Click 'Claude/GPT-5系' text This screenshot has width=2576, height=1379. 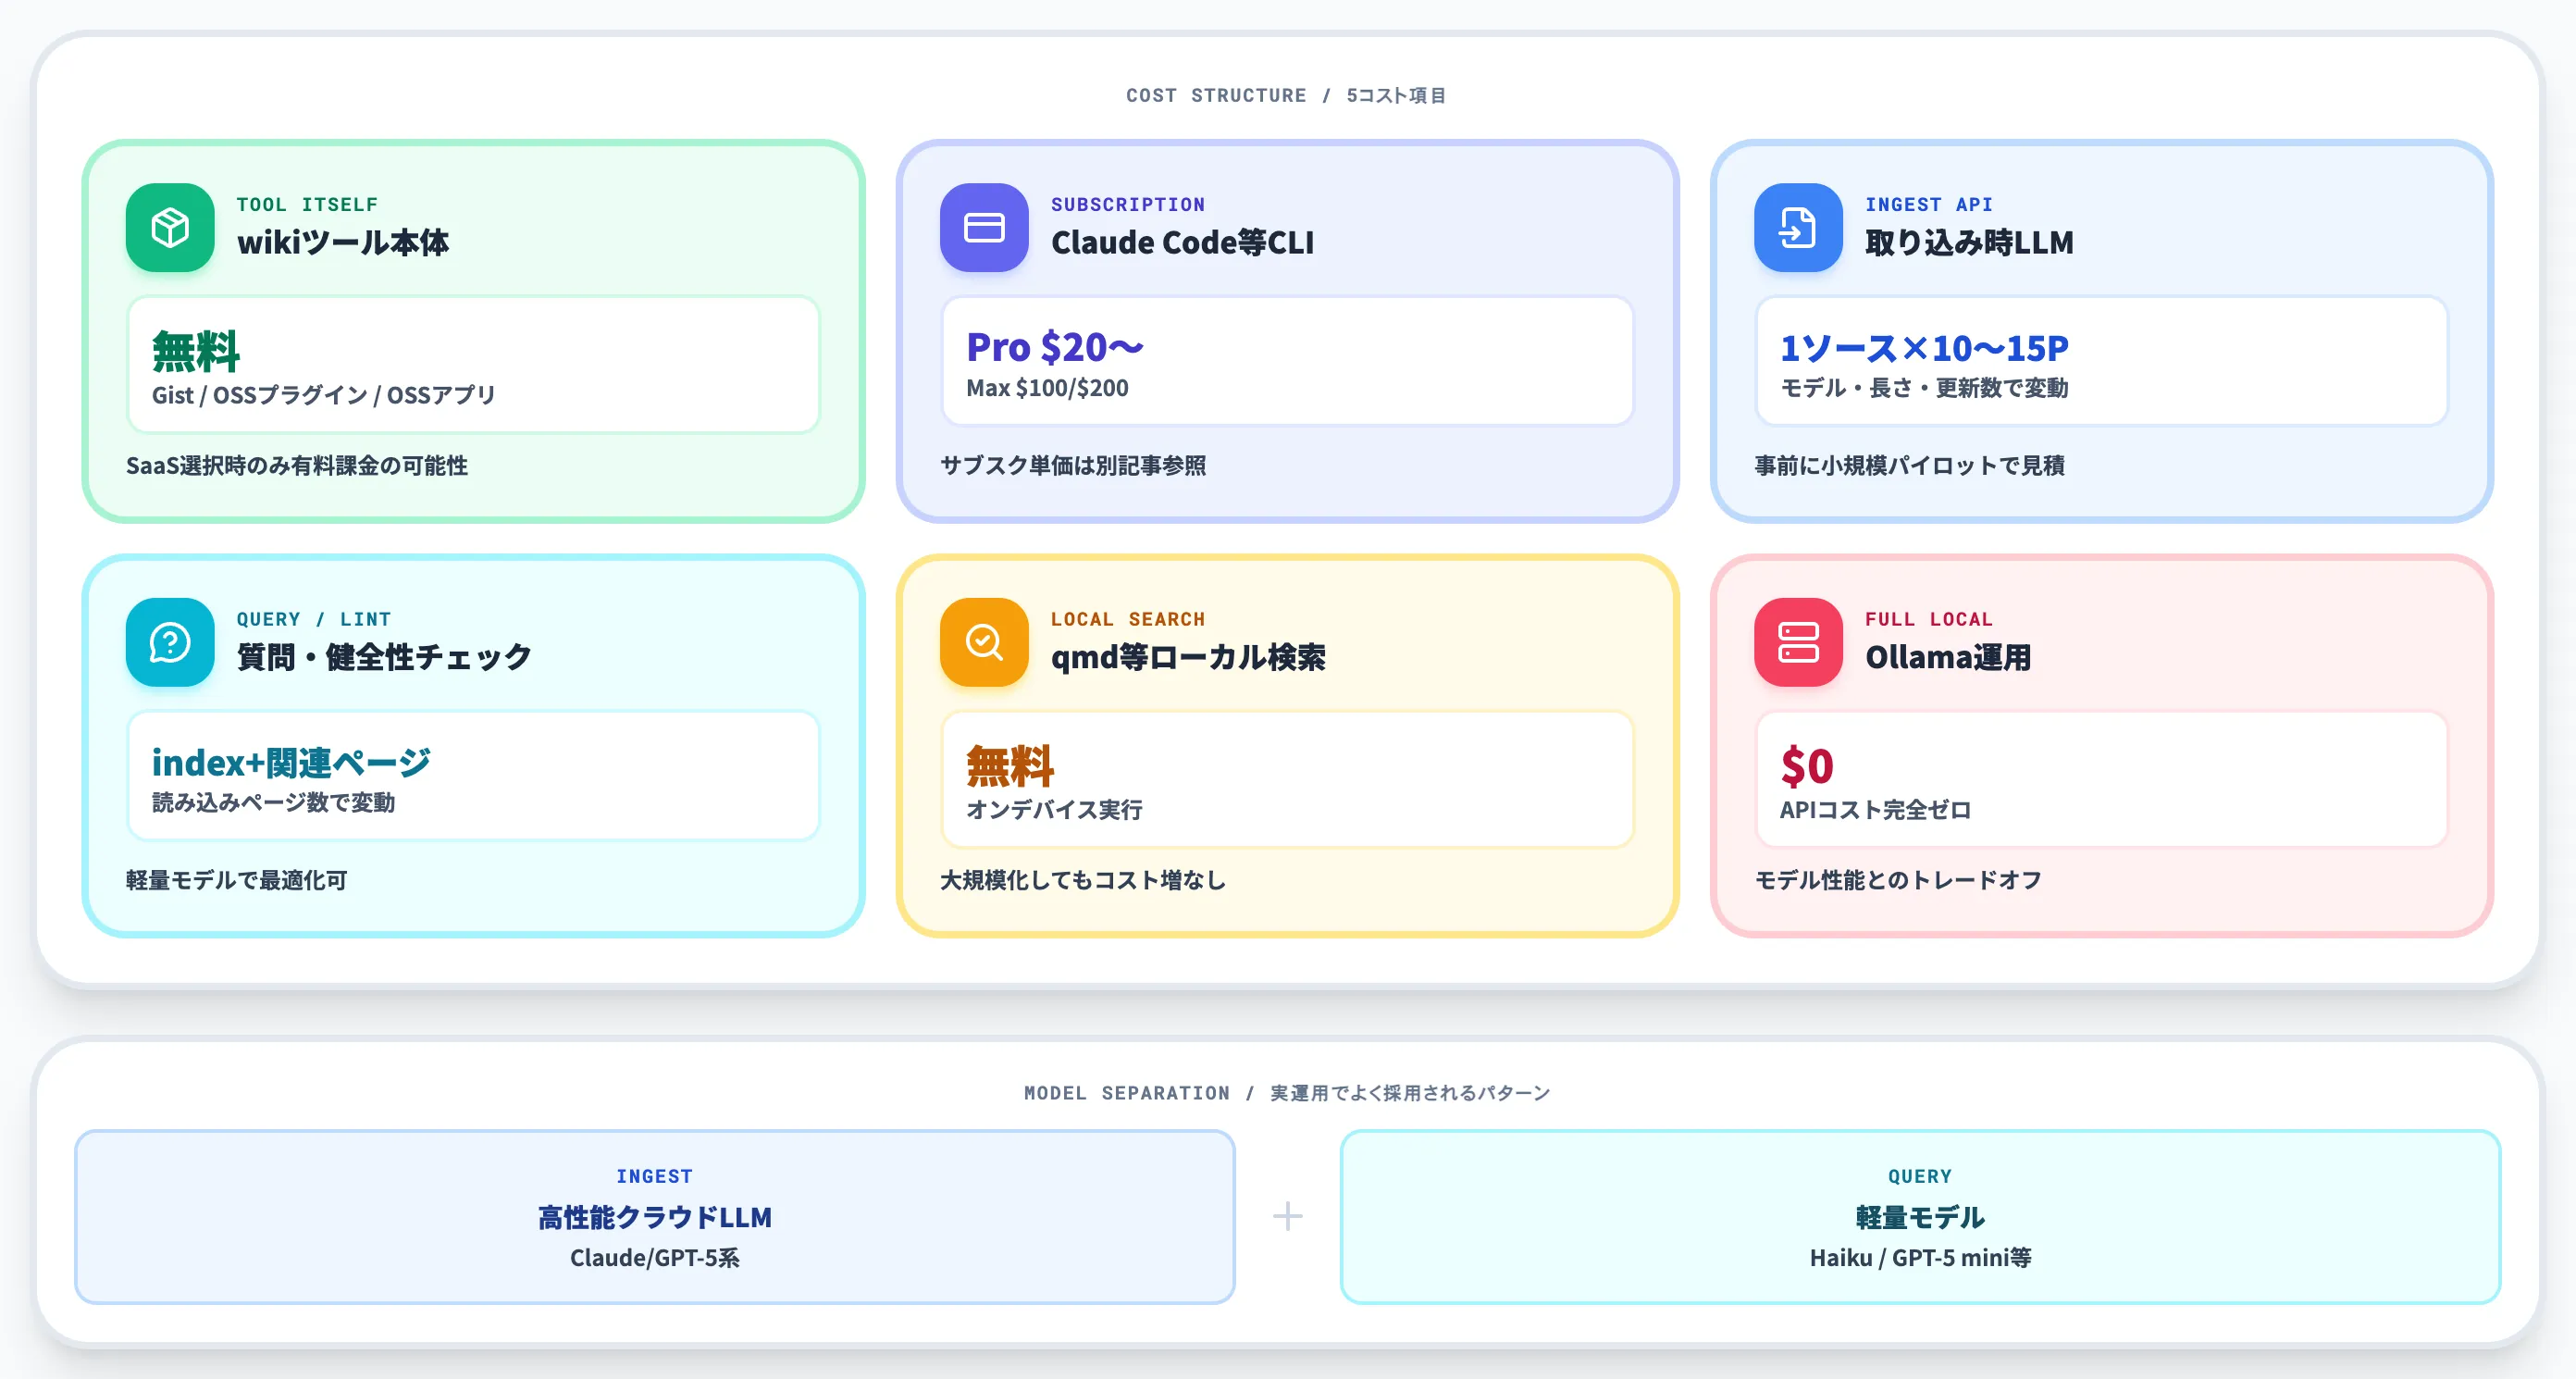(x=655, y=1258)
